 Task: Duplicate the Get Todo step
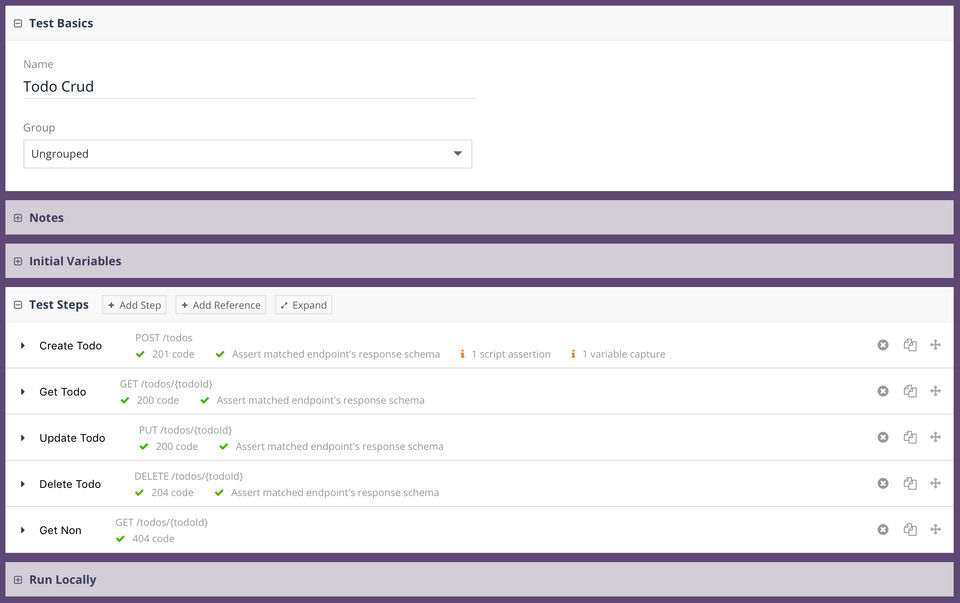[x=910, y=391]
